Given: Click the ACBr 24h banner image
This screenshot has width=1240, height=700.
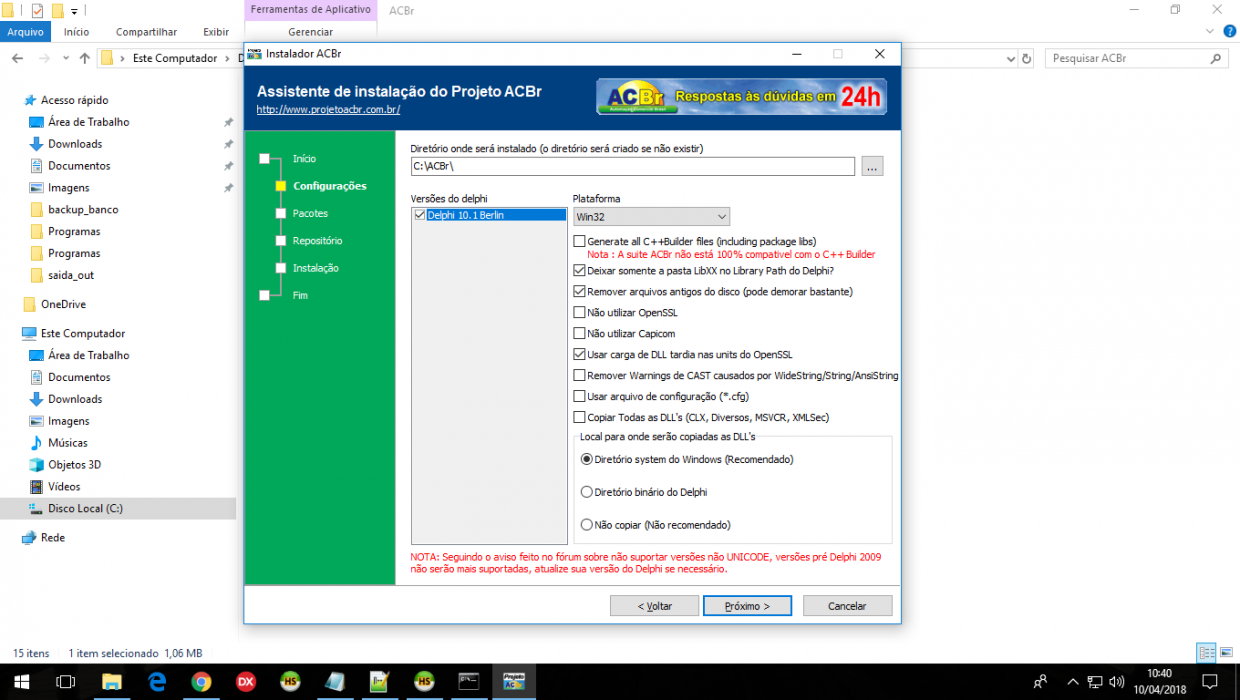Looking at the screenshot, I should pos(741,97).
